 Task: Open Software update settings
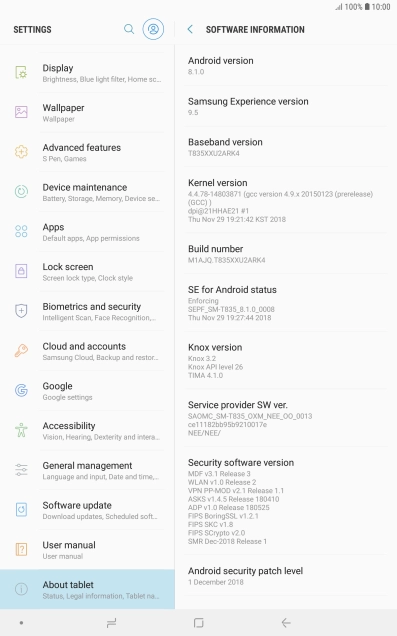(87, 510)
